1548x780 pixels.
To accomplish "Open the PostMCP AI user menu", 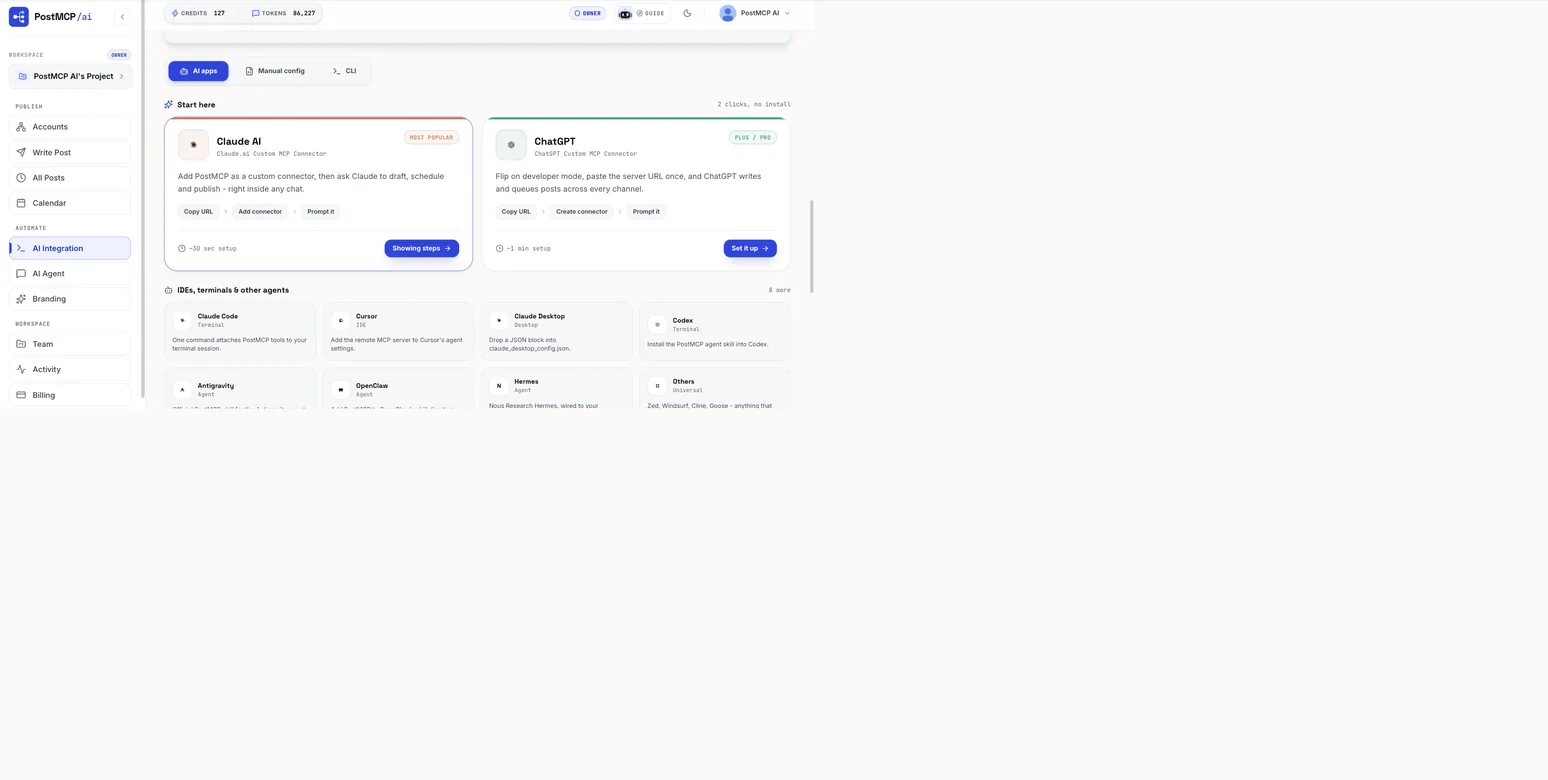I will point(755,13).
